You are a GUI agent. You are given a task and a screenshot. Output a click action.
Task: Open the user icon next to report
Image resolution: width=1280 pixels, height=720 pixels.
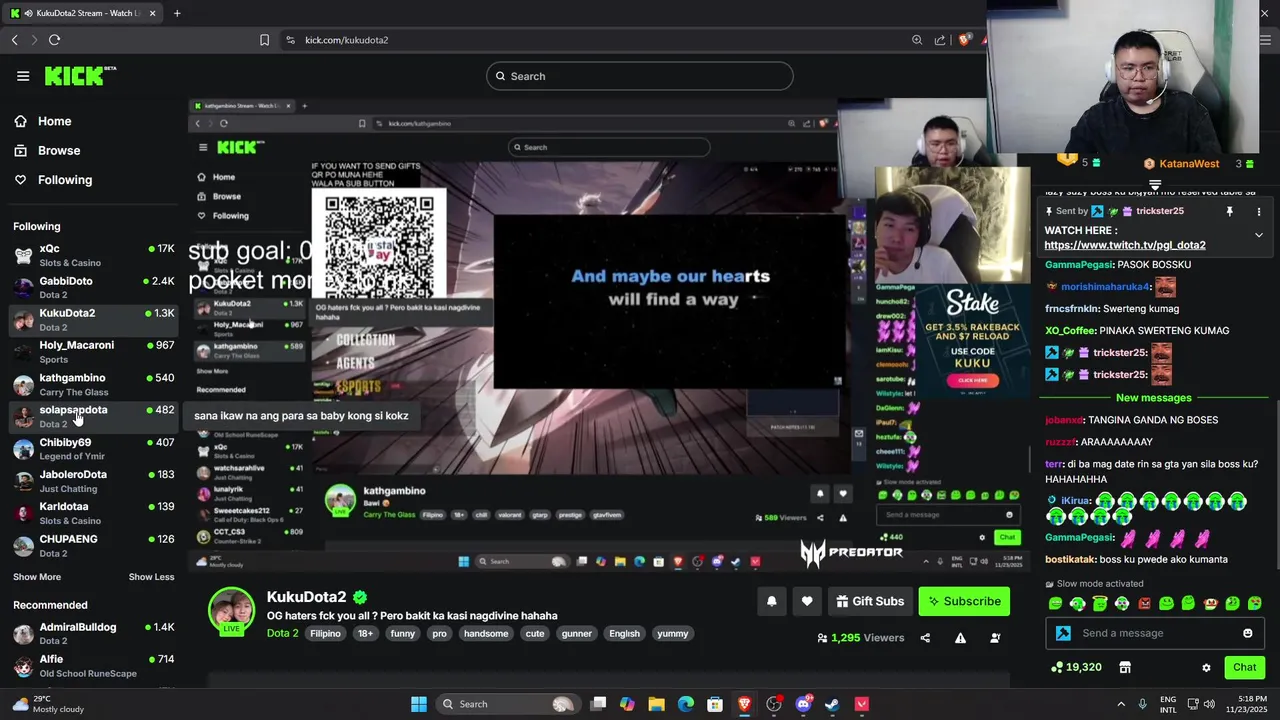click(995, 638)
